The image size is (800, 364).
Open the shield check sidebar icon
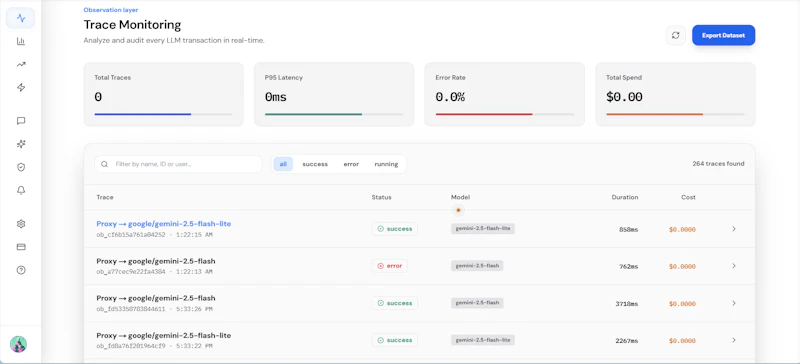pos(21,167)
